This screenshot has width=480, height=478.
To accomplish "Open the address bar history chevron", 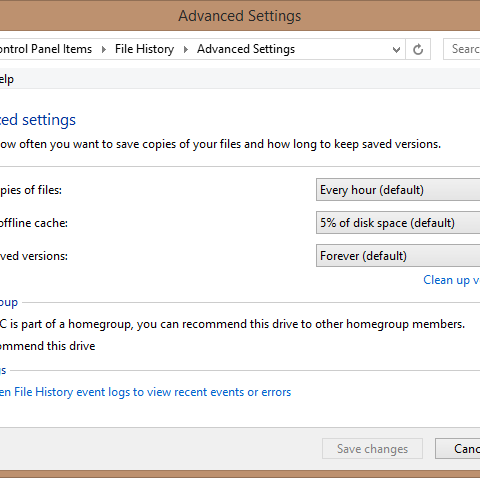I will click(396, 50).
